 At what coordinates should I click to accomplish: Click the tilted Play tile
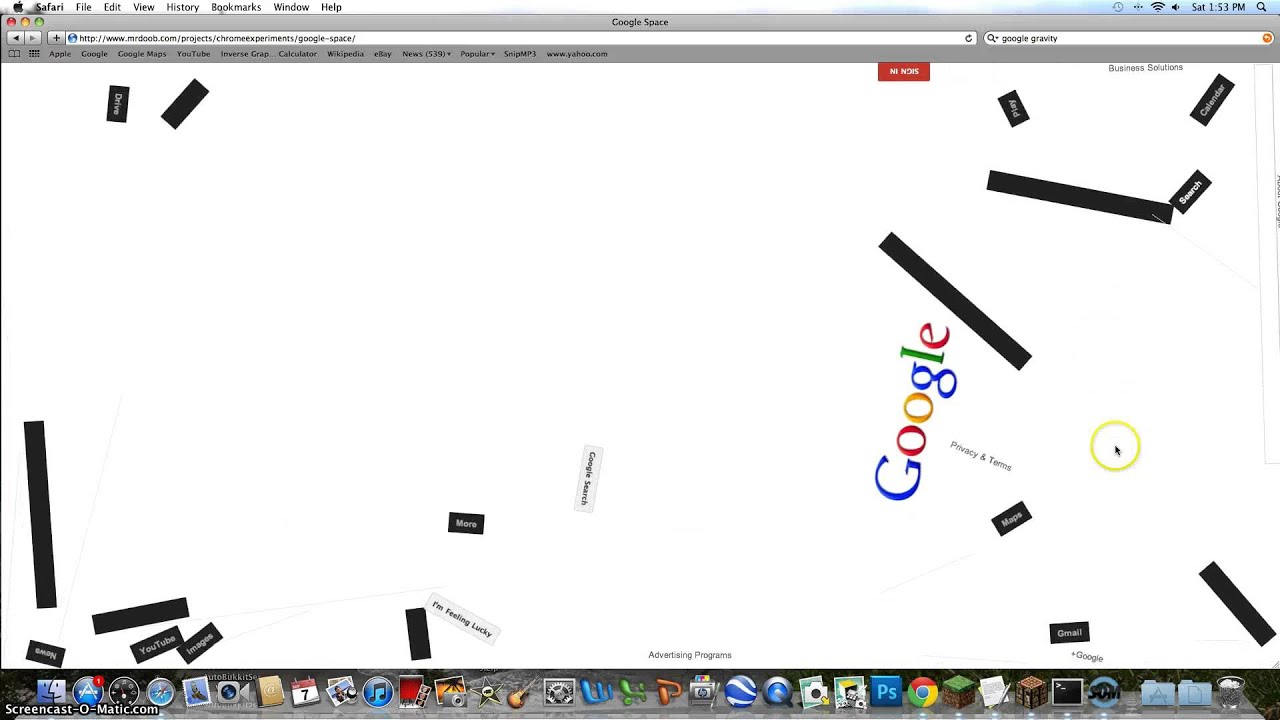pos(1013,108)
